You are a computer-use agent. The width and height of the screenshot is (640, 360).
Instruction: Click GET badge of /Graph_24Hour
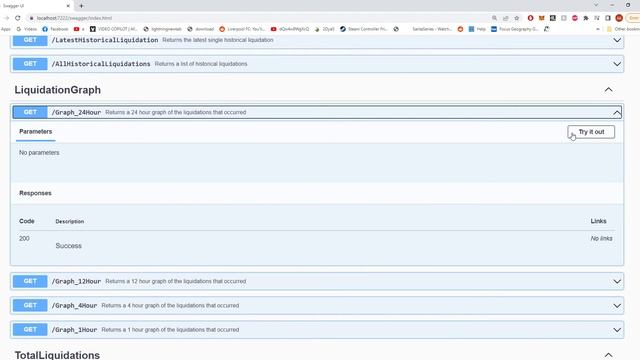point(30,112)
